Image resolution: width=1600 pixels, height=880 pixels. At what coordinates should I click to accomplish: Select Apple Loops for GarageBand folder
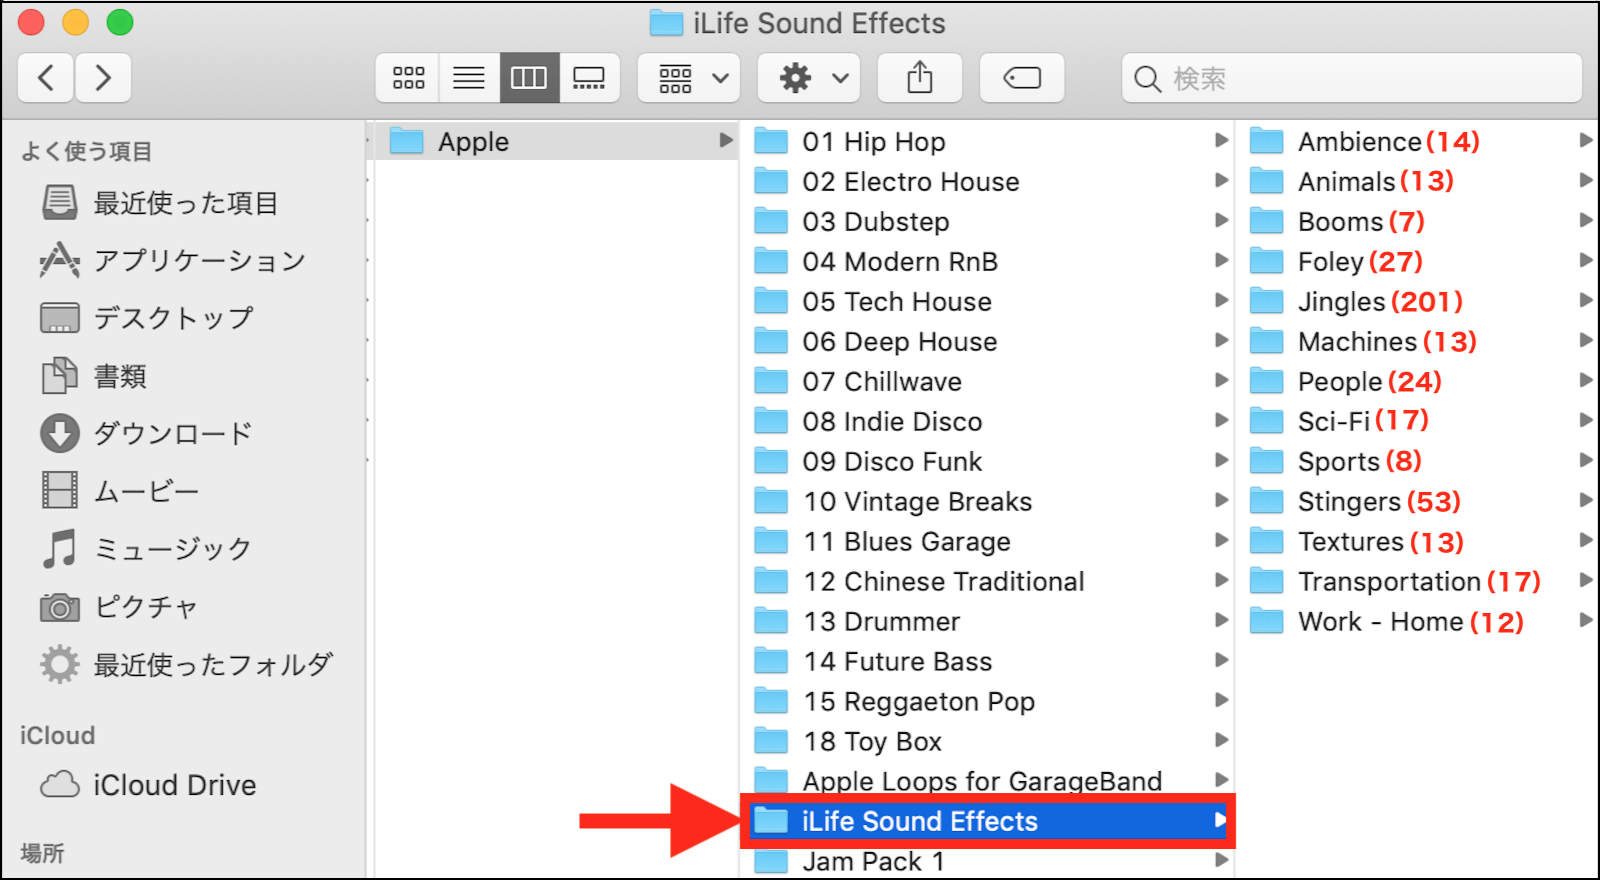click(987, 780)
